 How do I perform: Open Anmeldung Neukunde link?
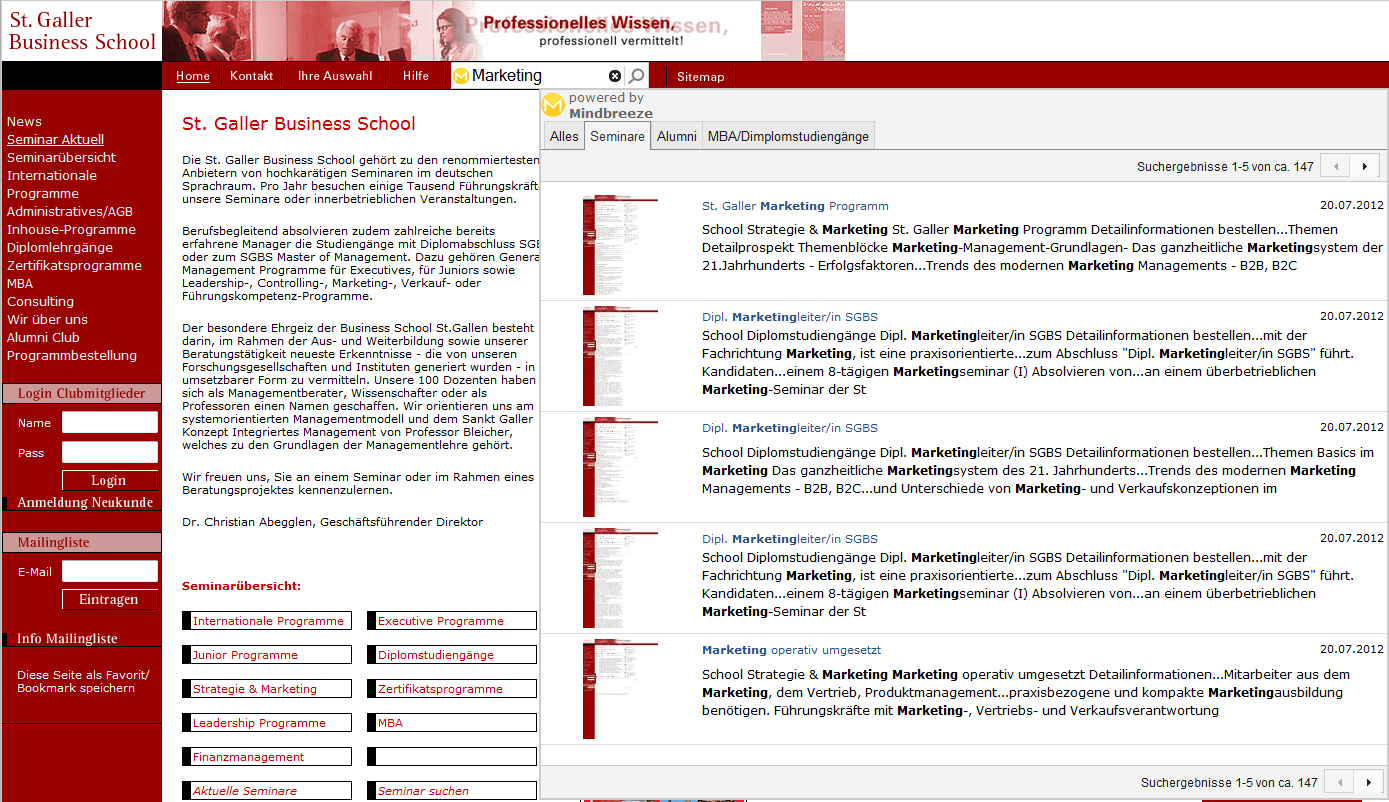(x=85, y=503)
